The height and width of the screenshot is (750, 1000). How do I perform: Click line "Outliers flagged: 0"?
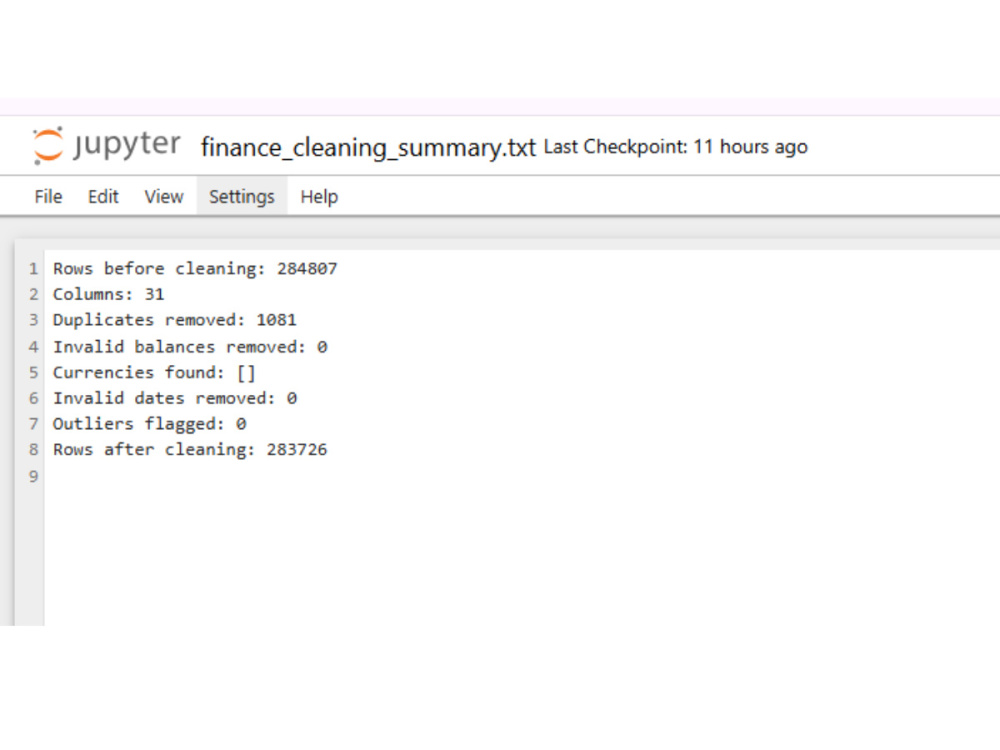(x=149, y=423)
